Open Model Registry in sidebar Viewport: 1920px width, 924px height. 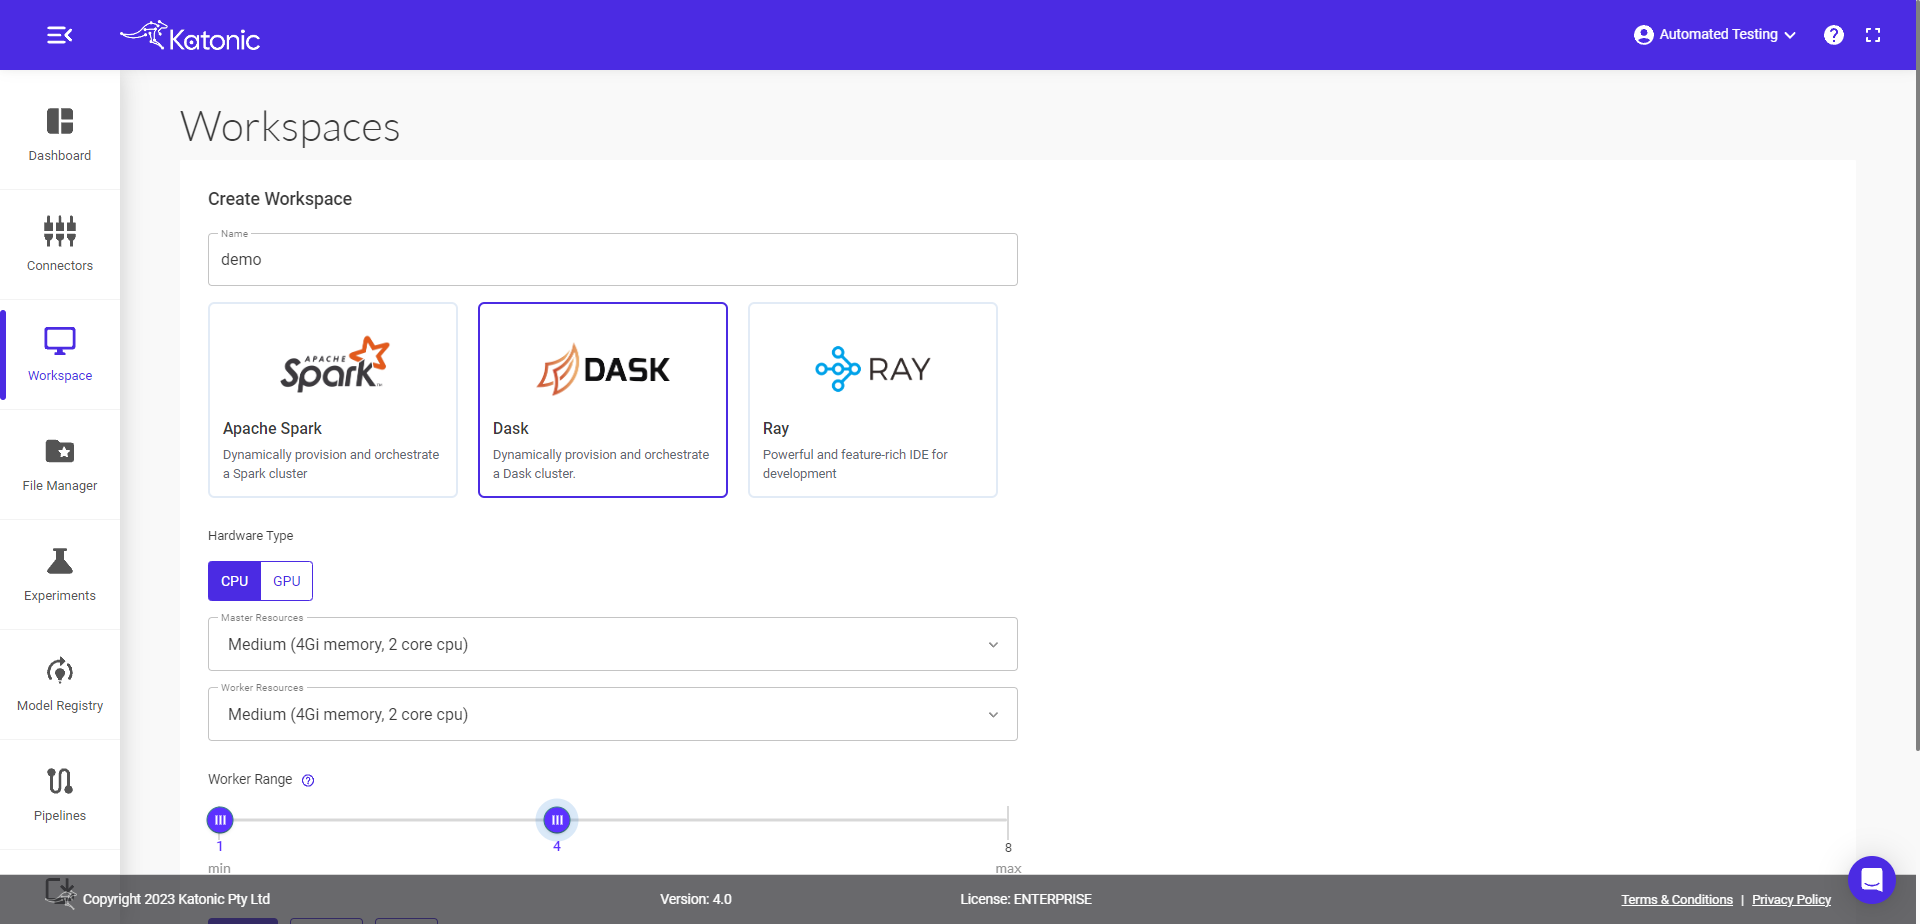tap(60, 685)
